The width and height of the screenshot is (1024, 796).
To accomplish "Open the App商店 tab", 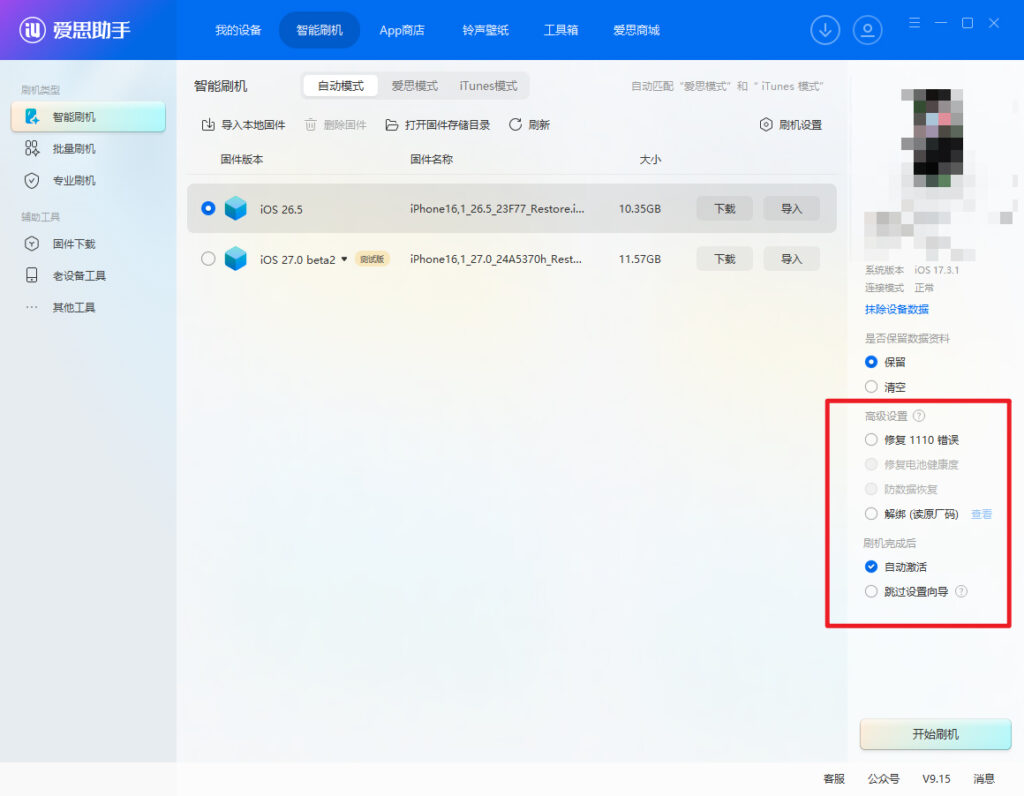I will (402, 30).
